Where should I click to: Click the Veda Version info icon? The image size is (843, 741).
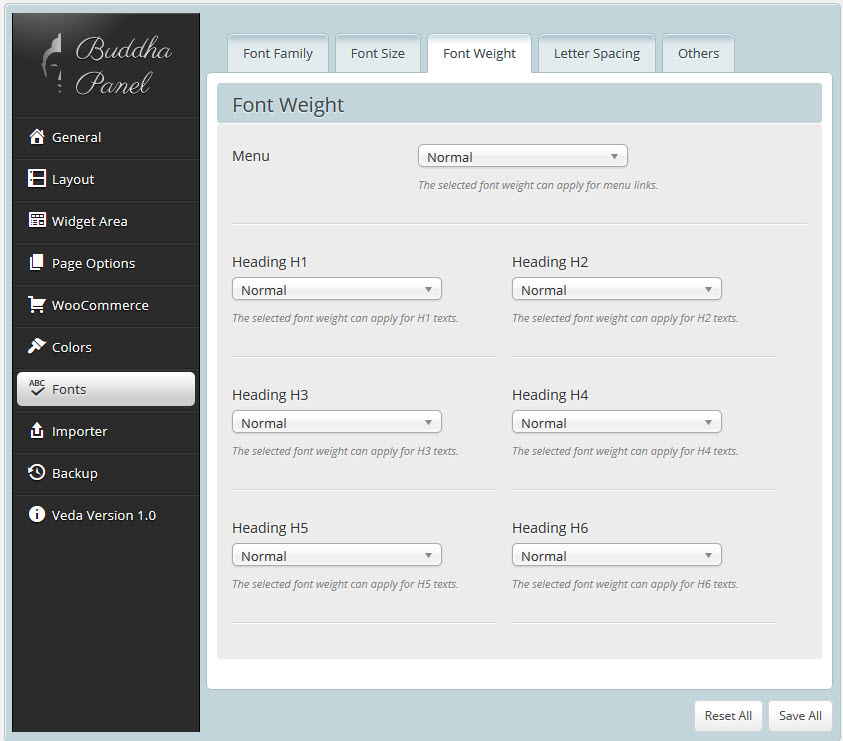(x=37, y=515)
